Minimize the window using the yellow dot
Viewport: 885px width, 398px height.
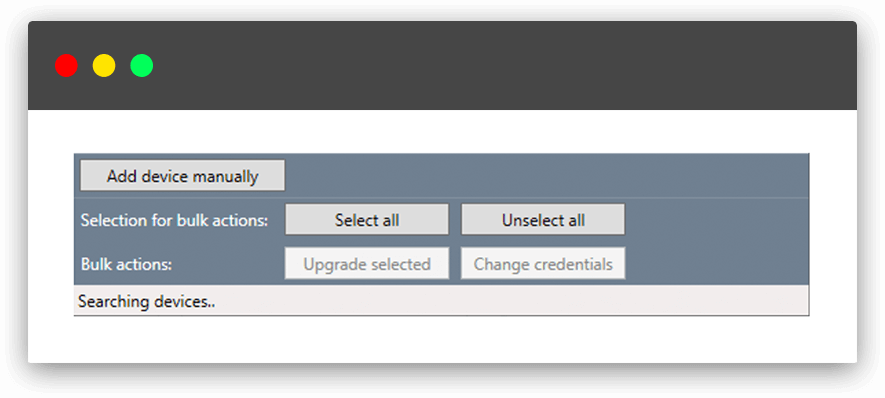(x=104, y=65)
